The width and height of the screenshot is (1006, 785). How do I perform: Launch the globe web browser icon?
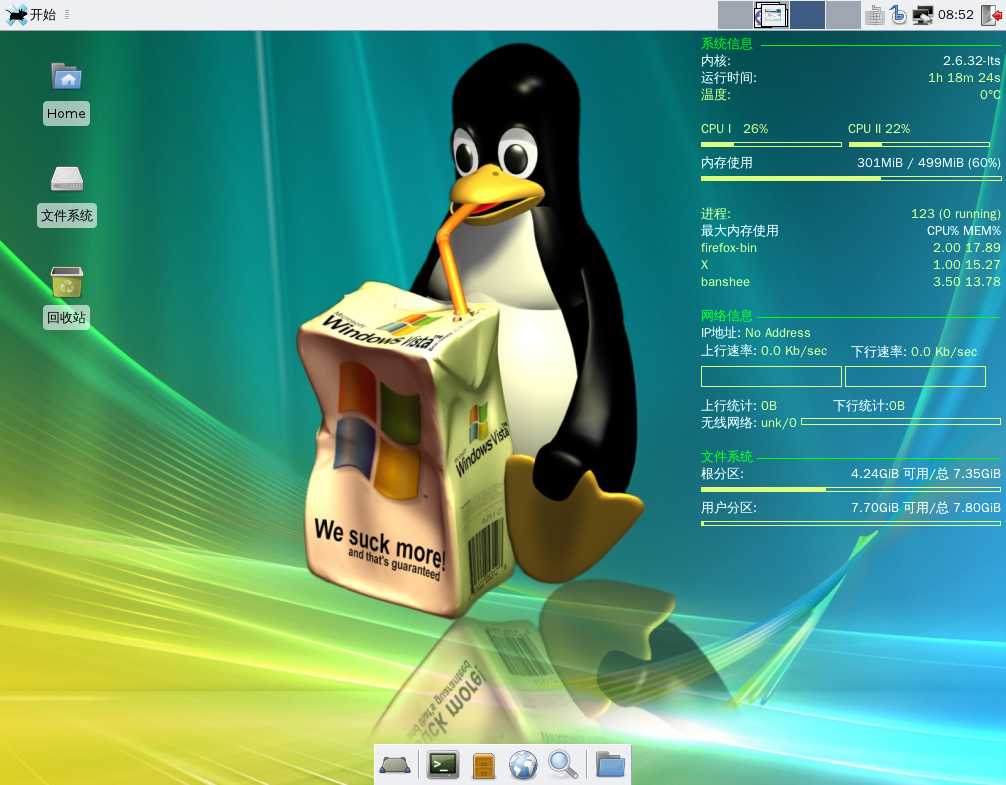coord(524,765)
